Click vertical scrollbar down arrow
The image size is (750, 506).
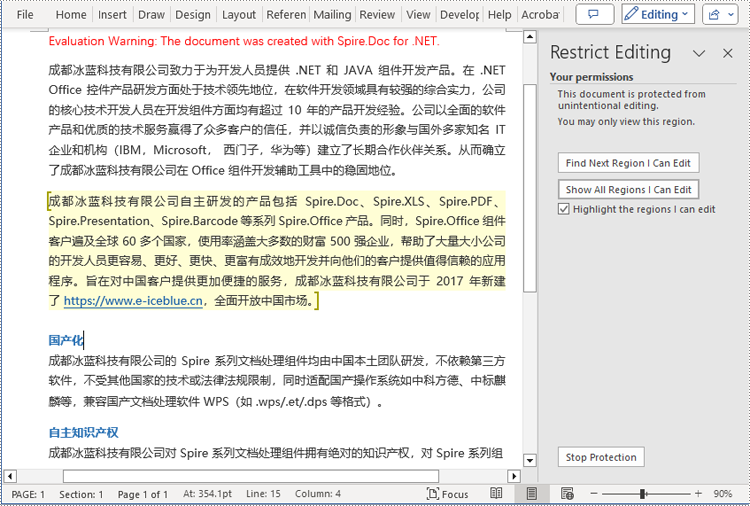pyautogui.click(x=529, y=460)
